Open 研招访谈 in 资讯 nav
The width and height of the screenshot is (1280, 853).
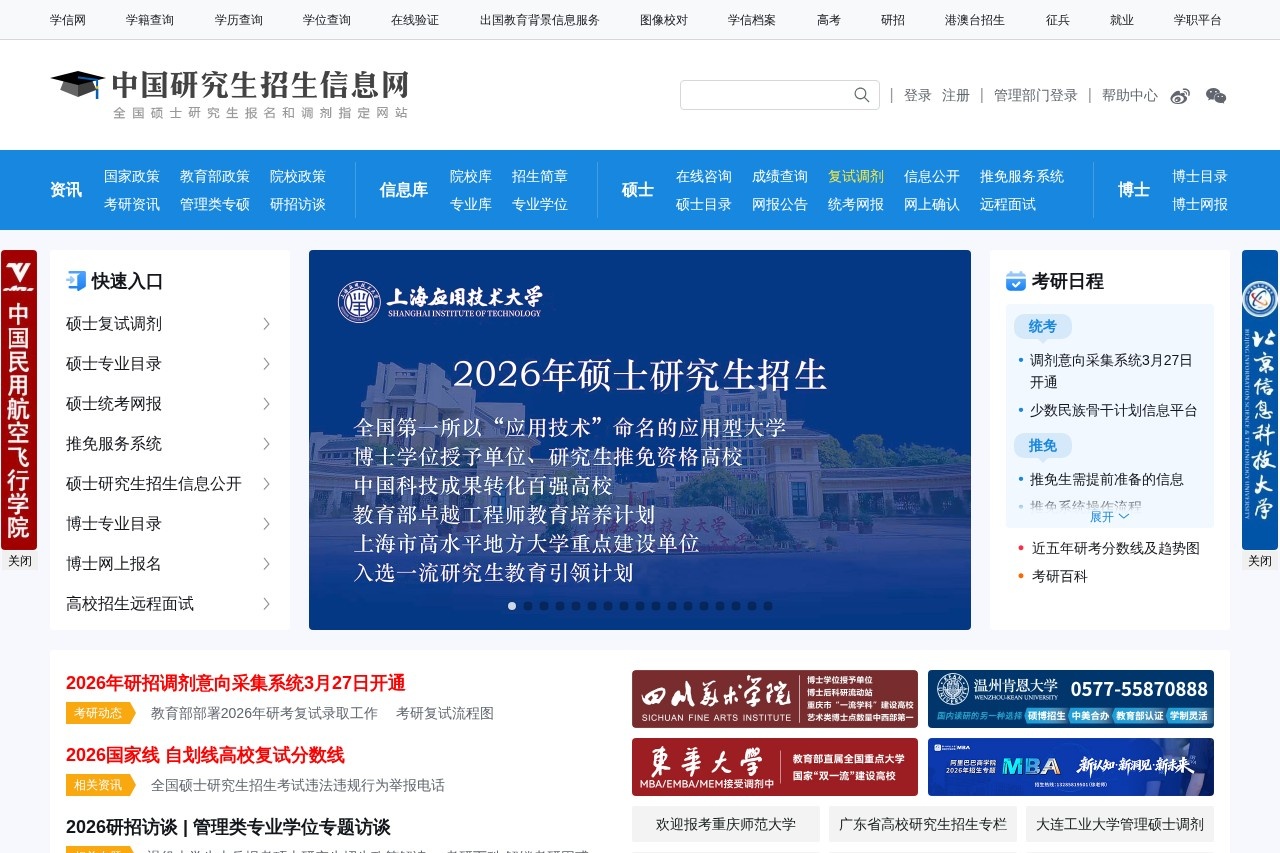pyautogui.click(x=298, y=204)
